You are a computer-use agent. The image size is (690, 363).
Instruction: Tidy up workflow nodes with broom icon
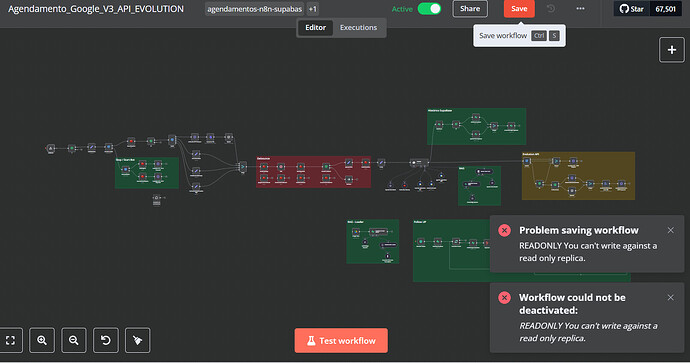pyautogui.click(x=138, y=340)
